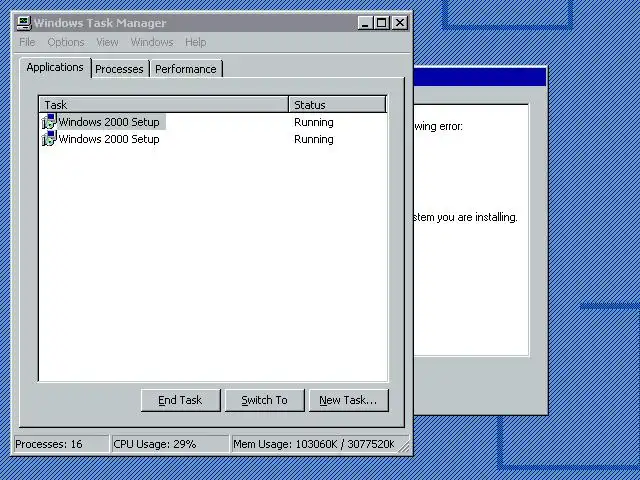Click the New Task... button

(x=349, y=400)
